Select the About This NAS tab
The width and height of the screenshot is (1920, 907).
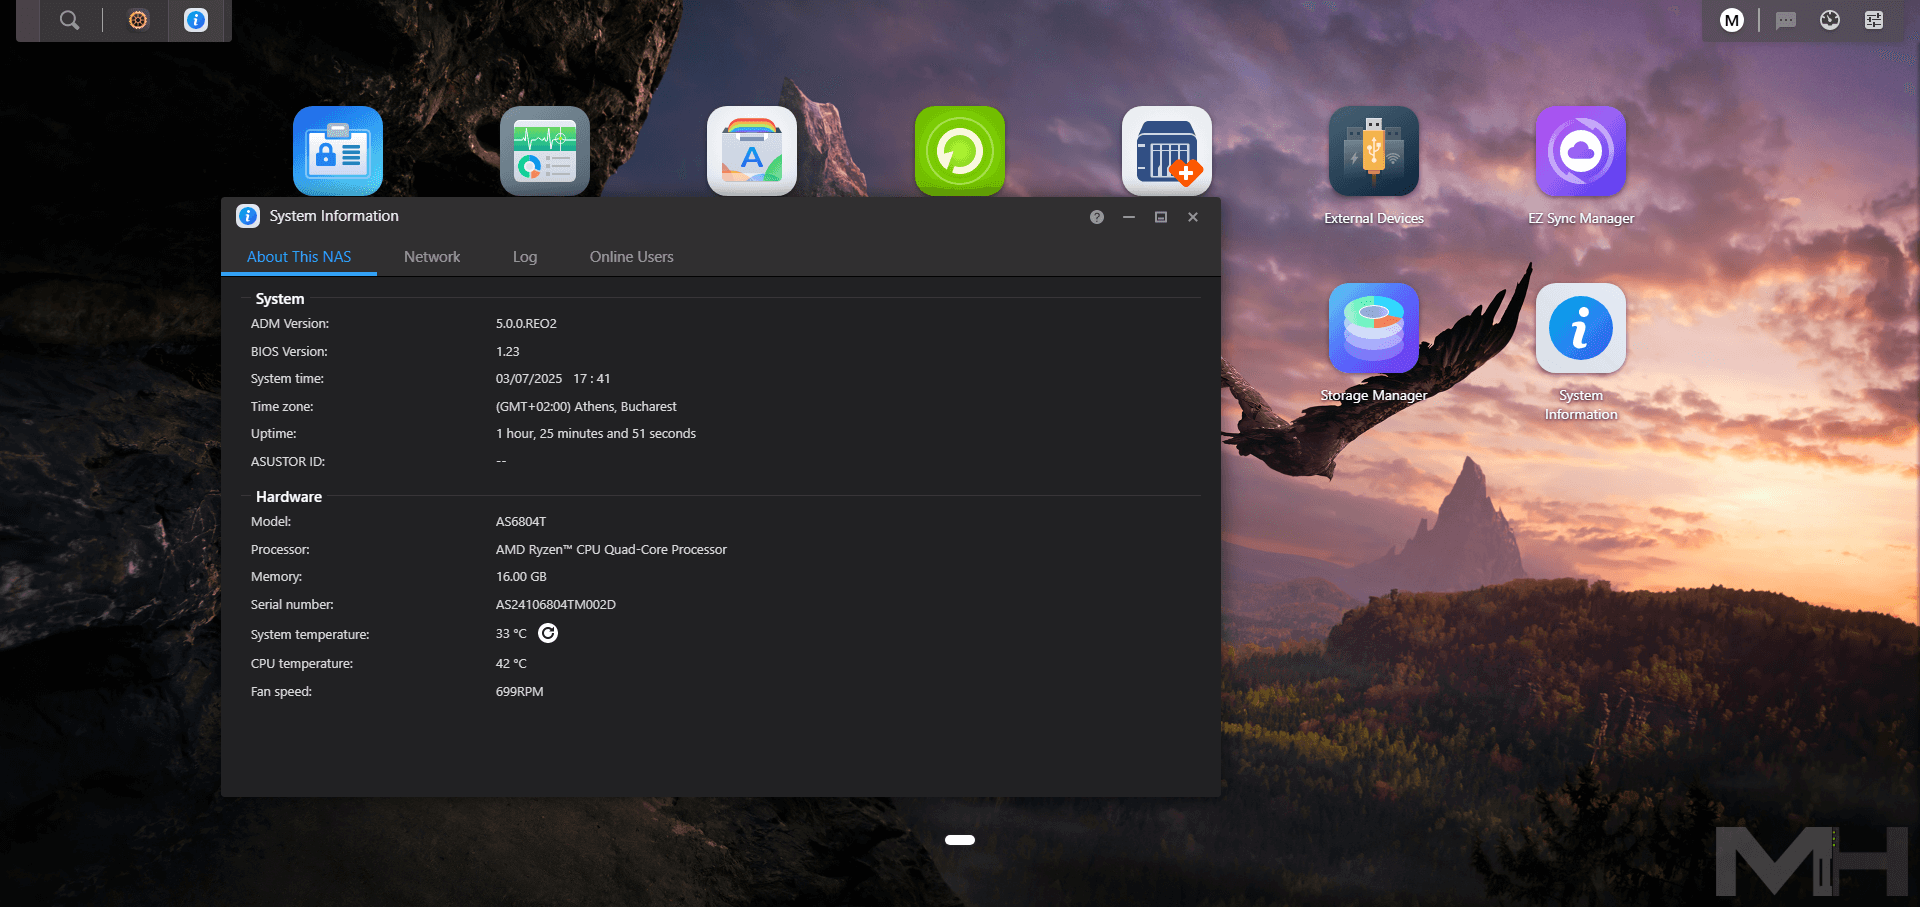point(299,257)
